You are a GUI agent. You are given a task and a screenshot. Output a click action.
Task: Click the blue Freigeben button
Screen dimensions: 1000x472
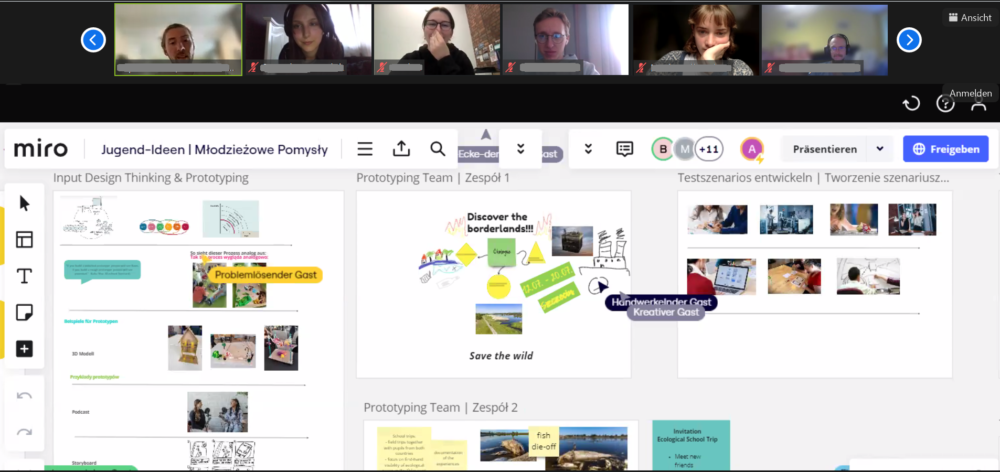pyautogui.click(x=945, y=149)
